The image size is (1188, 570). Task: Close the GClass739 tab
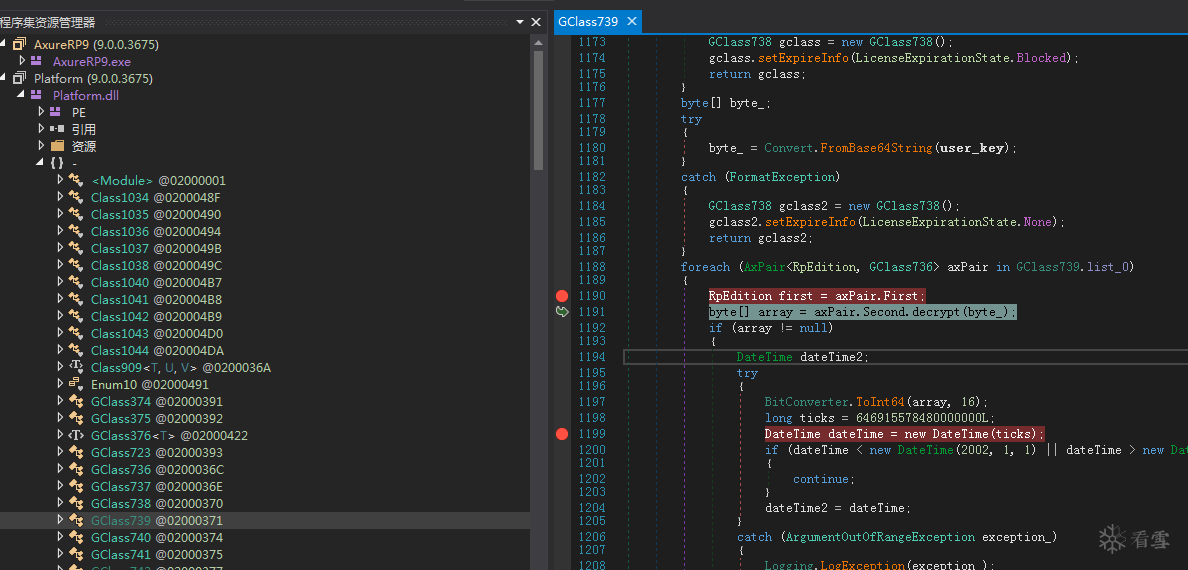[x=631, y=22]
